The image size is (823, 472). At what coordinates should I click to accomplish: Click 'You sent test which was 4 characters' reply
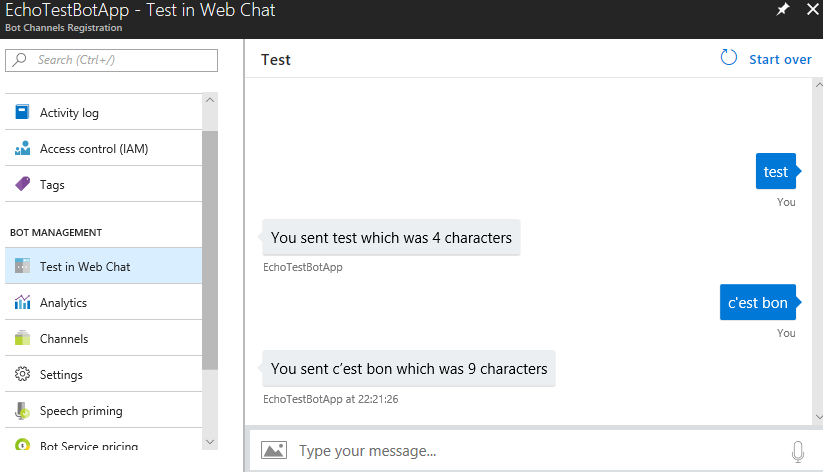coord(391,237)
